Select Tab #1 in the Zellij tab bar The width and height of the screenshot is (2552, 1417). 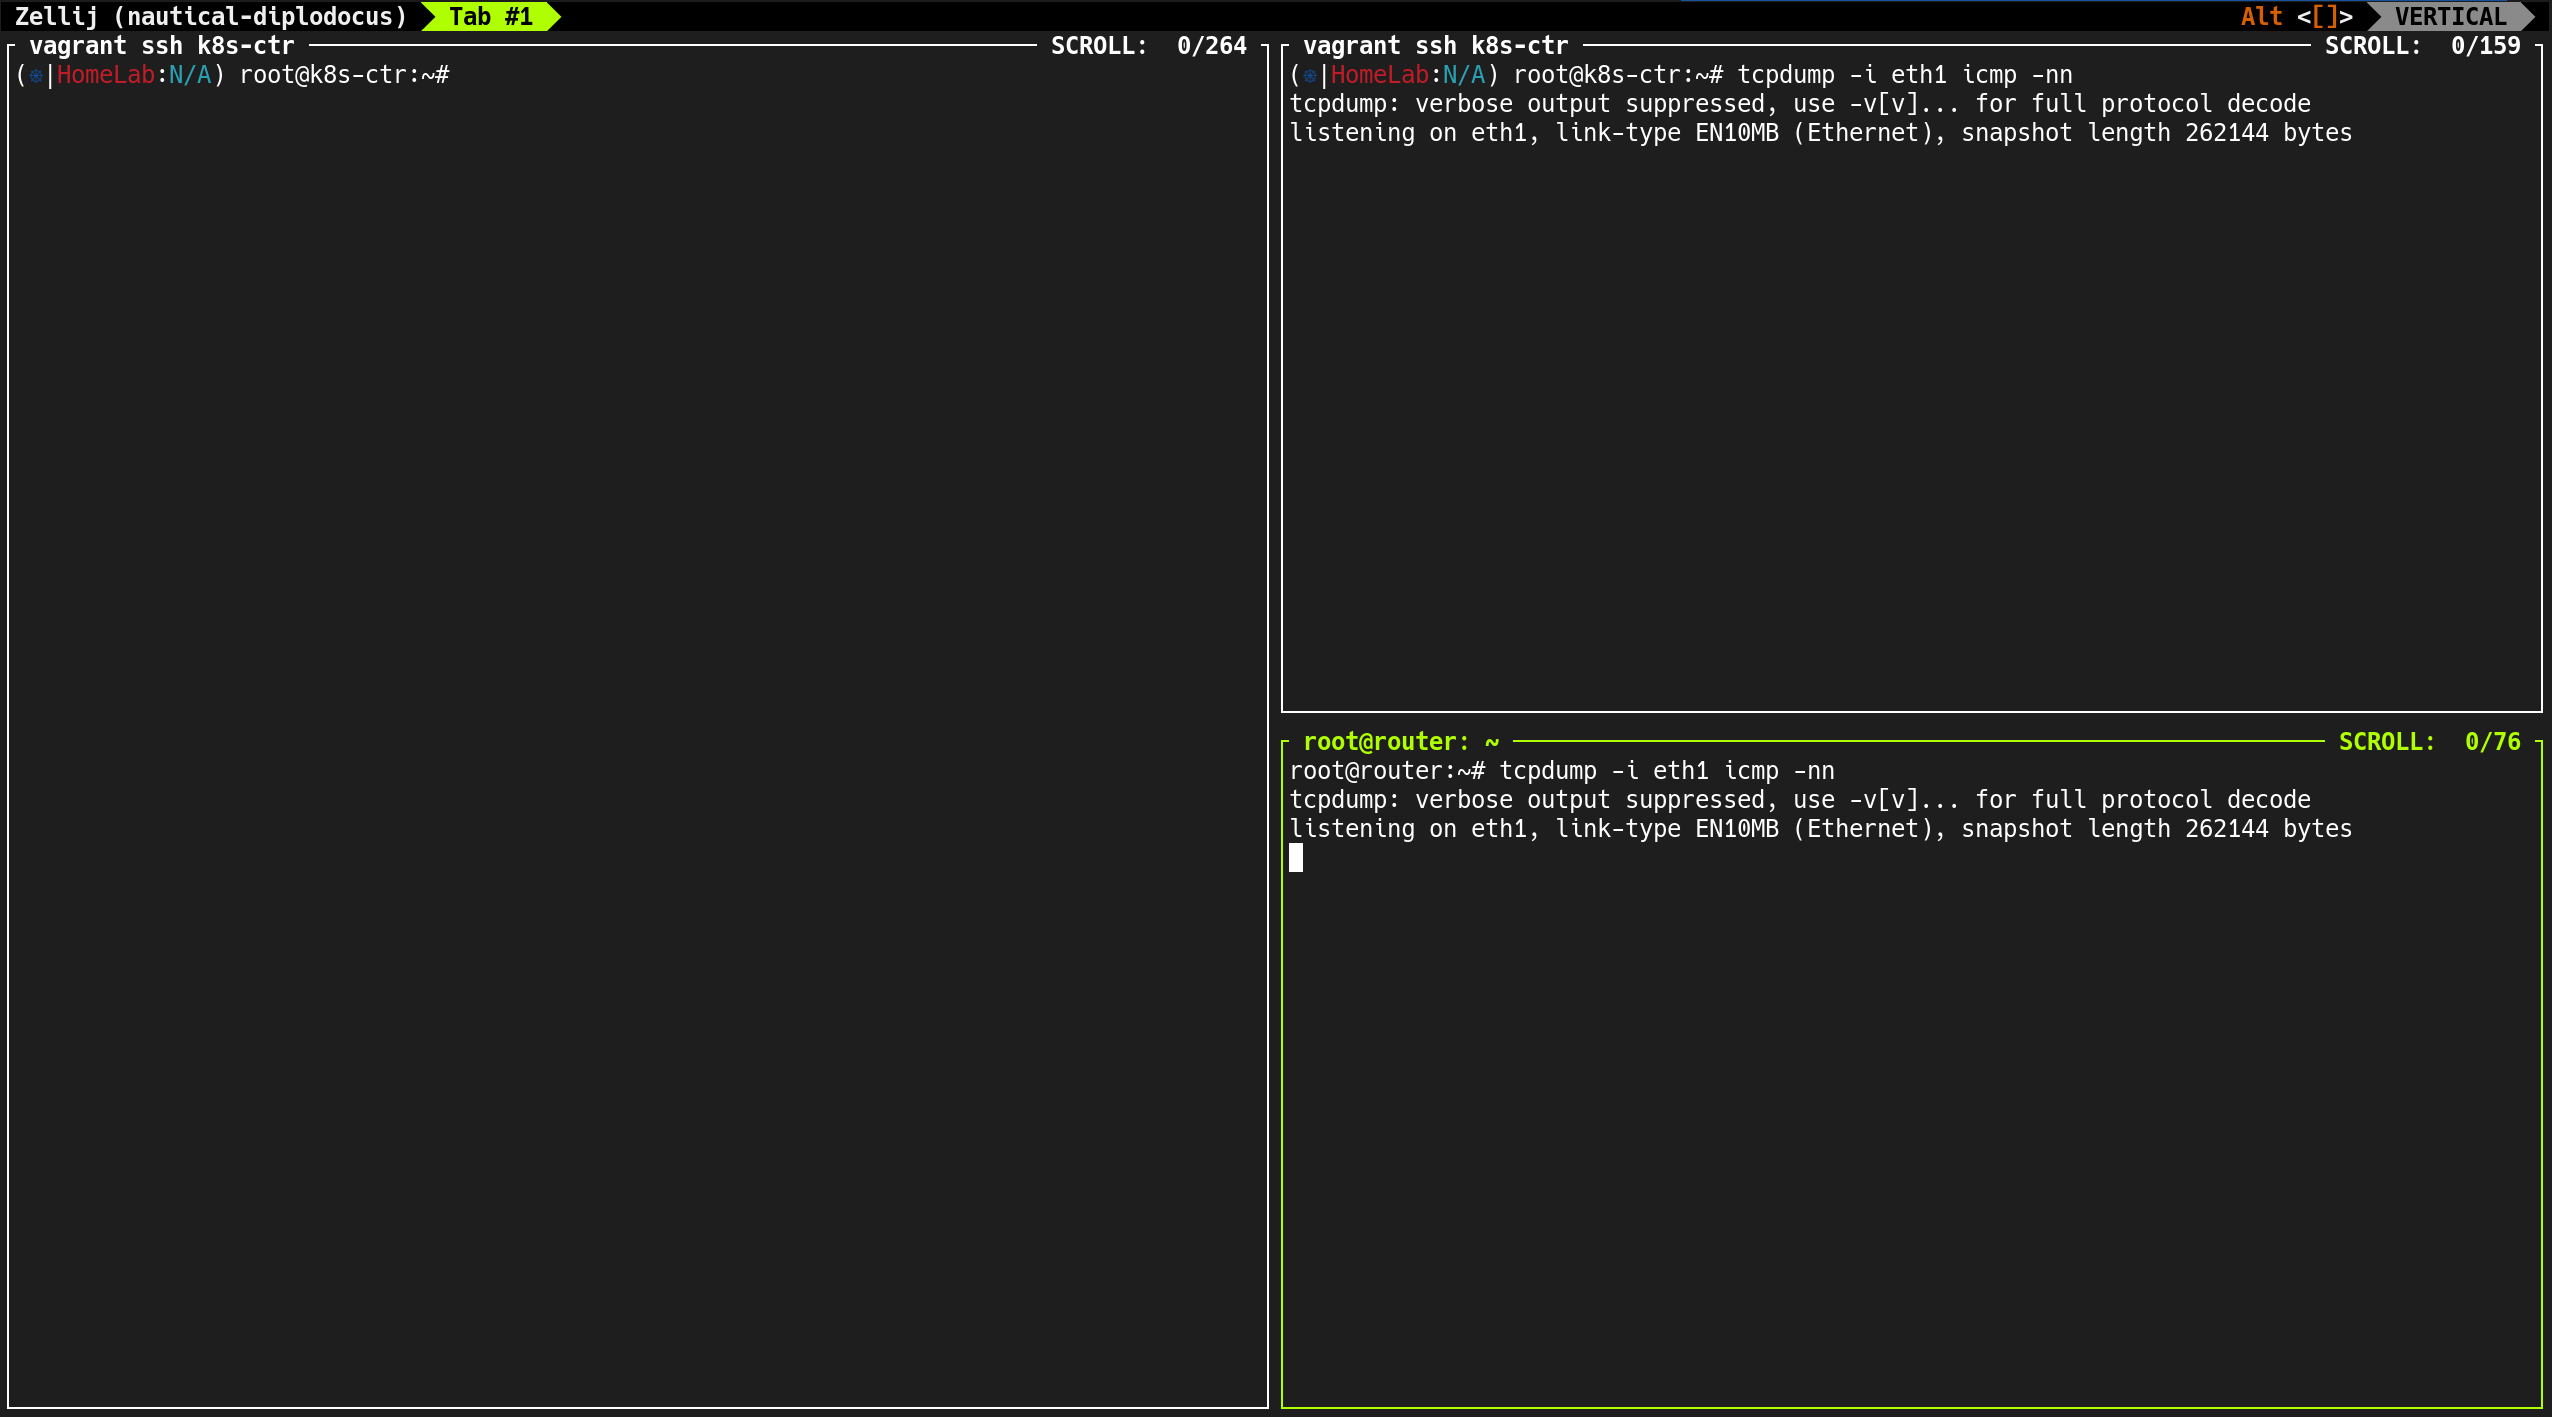click(x=490, y=16)
